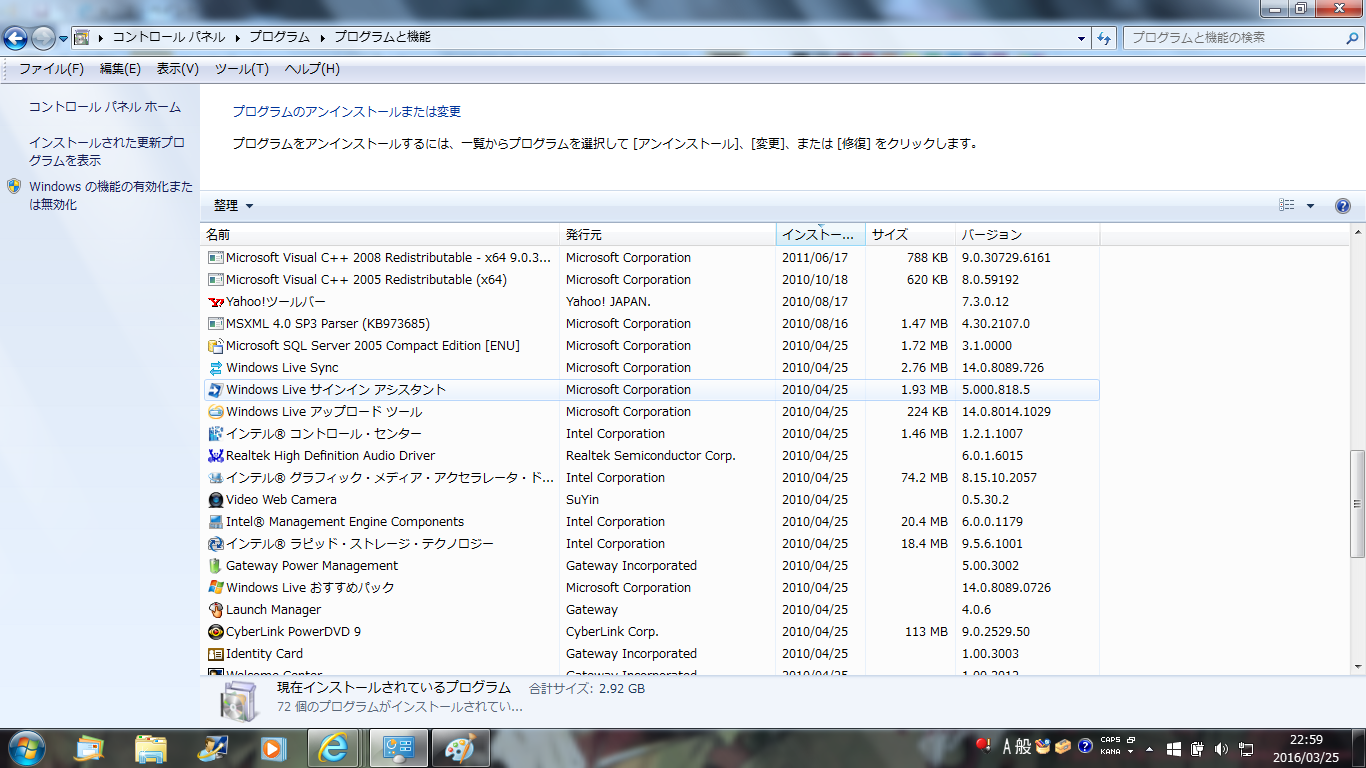Click the Realtek High Definition Audio Driver icon
Screen dimensions: 1366x768
(215, 456)
